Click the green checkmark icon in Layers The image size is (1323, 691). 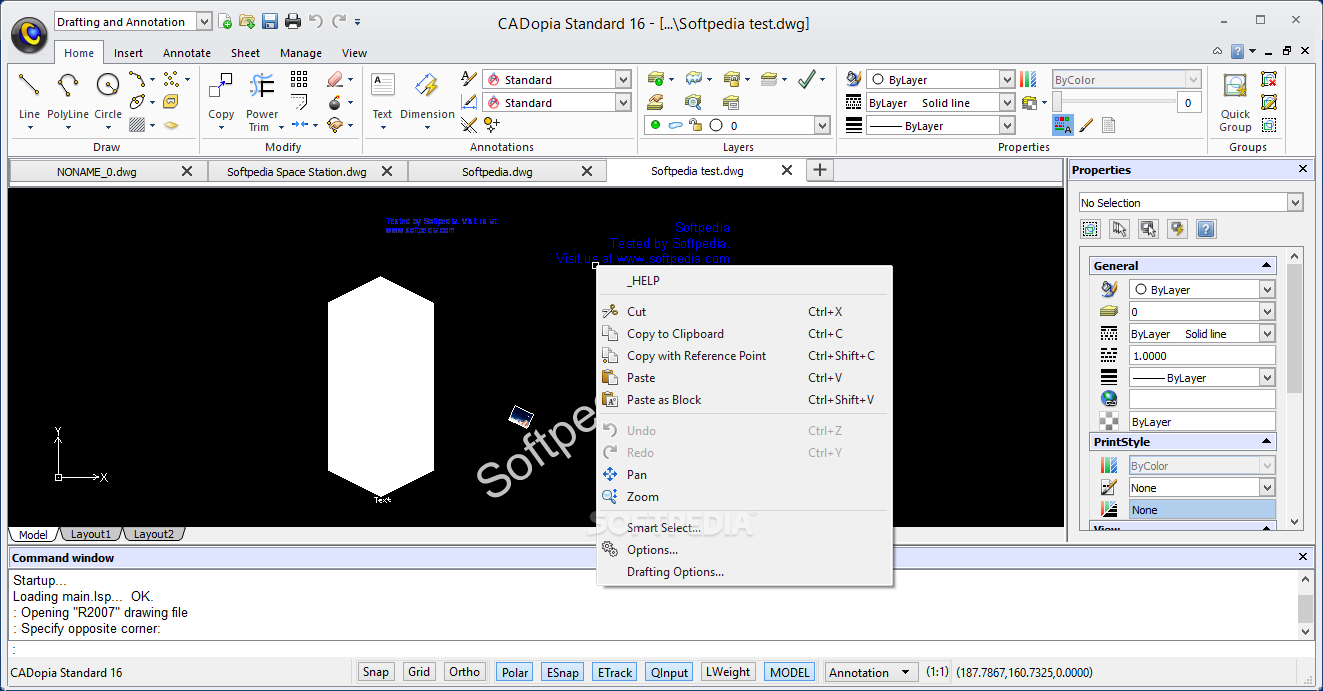coord(807,78)
